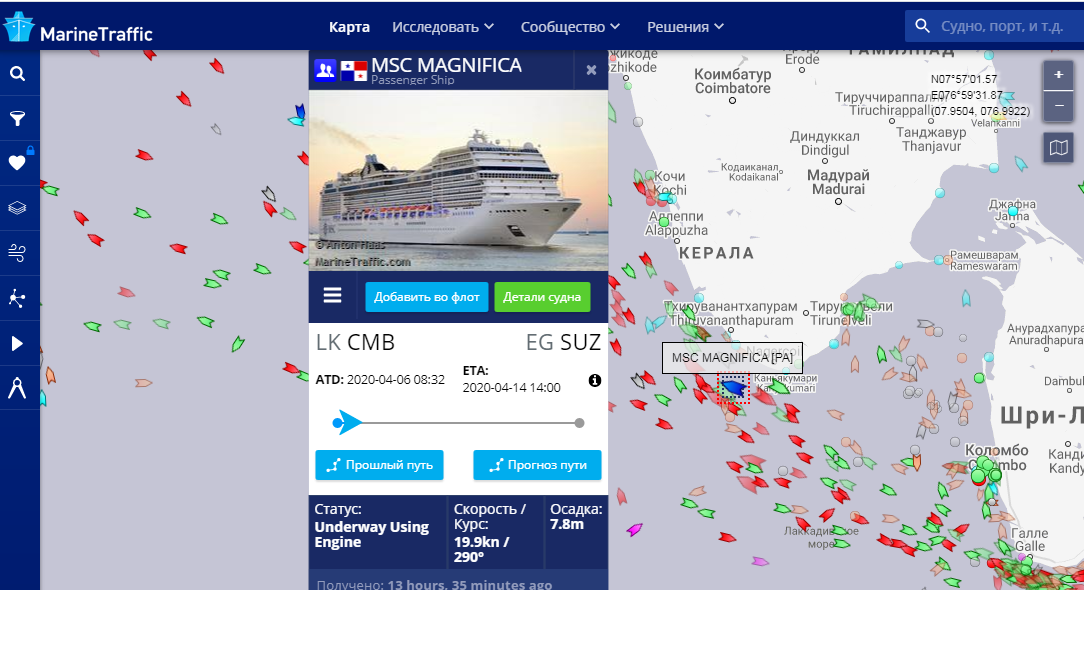1084x666 pixels.
Task: Expand the Сообщество dropdown menu
Action: (570, 27)
